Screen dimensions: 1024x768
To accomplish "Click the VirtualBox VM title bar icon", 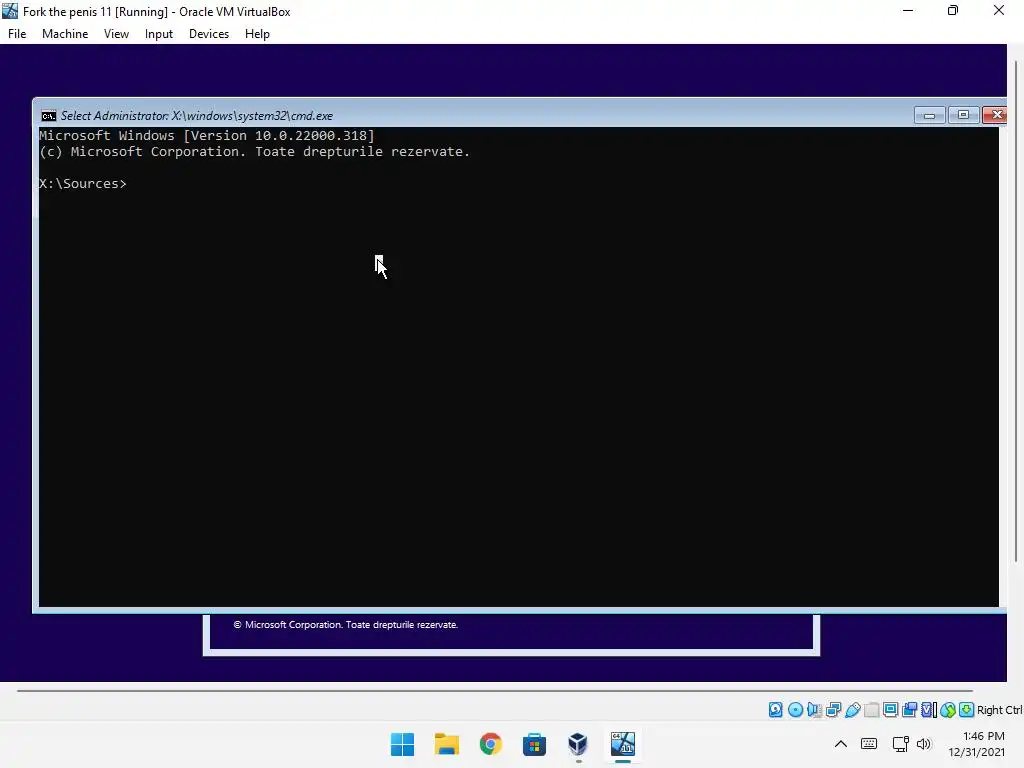I will point(10,11).
